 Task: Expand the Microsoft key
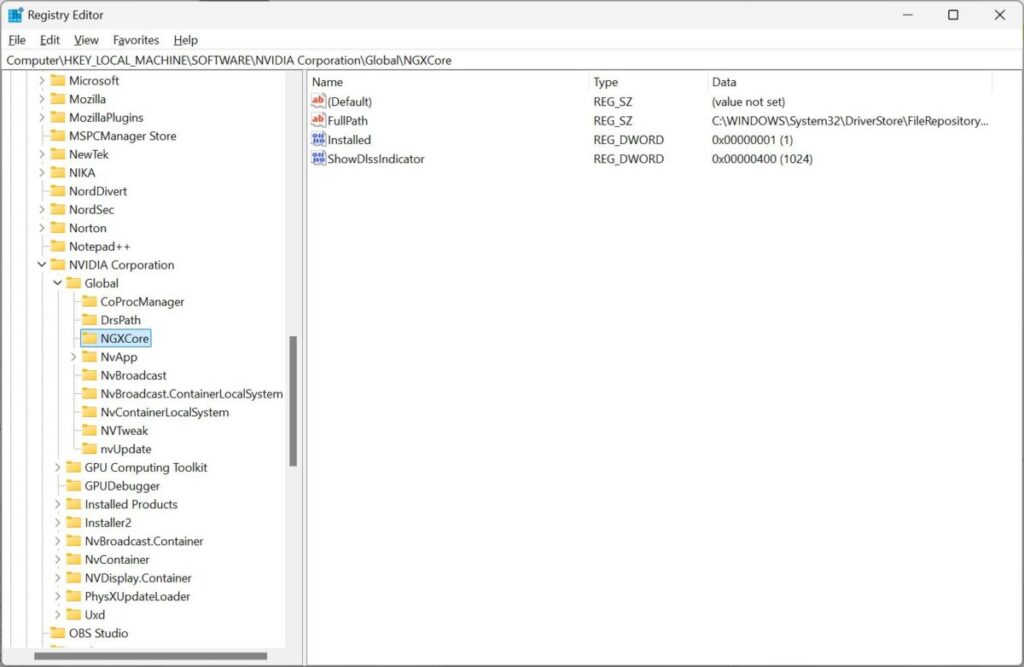coord(42,80)
